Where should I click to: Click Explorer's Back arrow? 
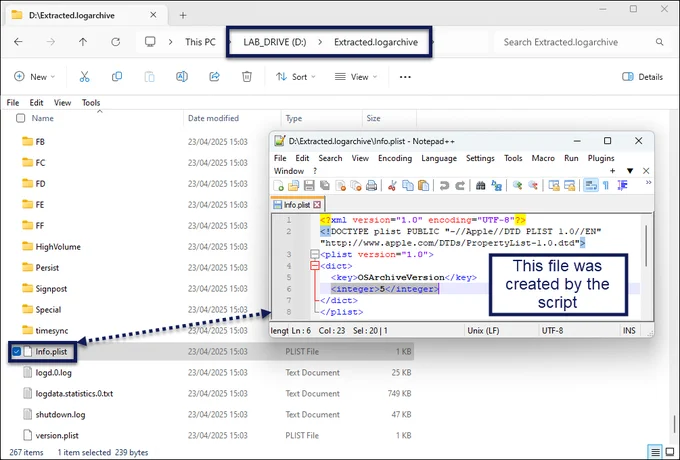tap(18, 42)
